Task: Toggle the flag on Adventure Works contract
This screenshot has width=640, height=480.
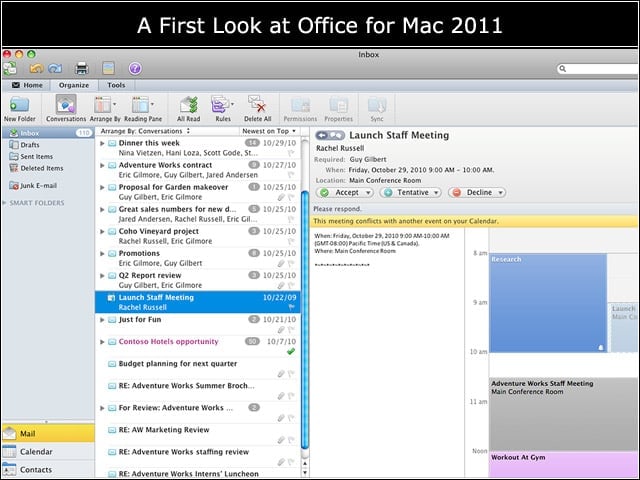Action: tap(291, 175)
